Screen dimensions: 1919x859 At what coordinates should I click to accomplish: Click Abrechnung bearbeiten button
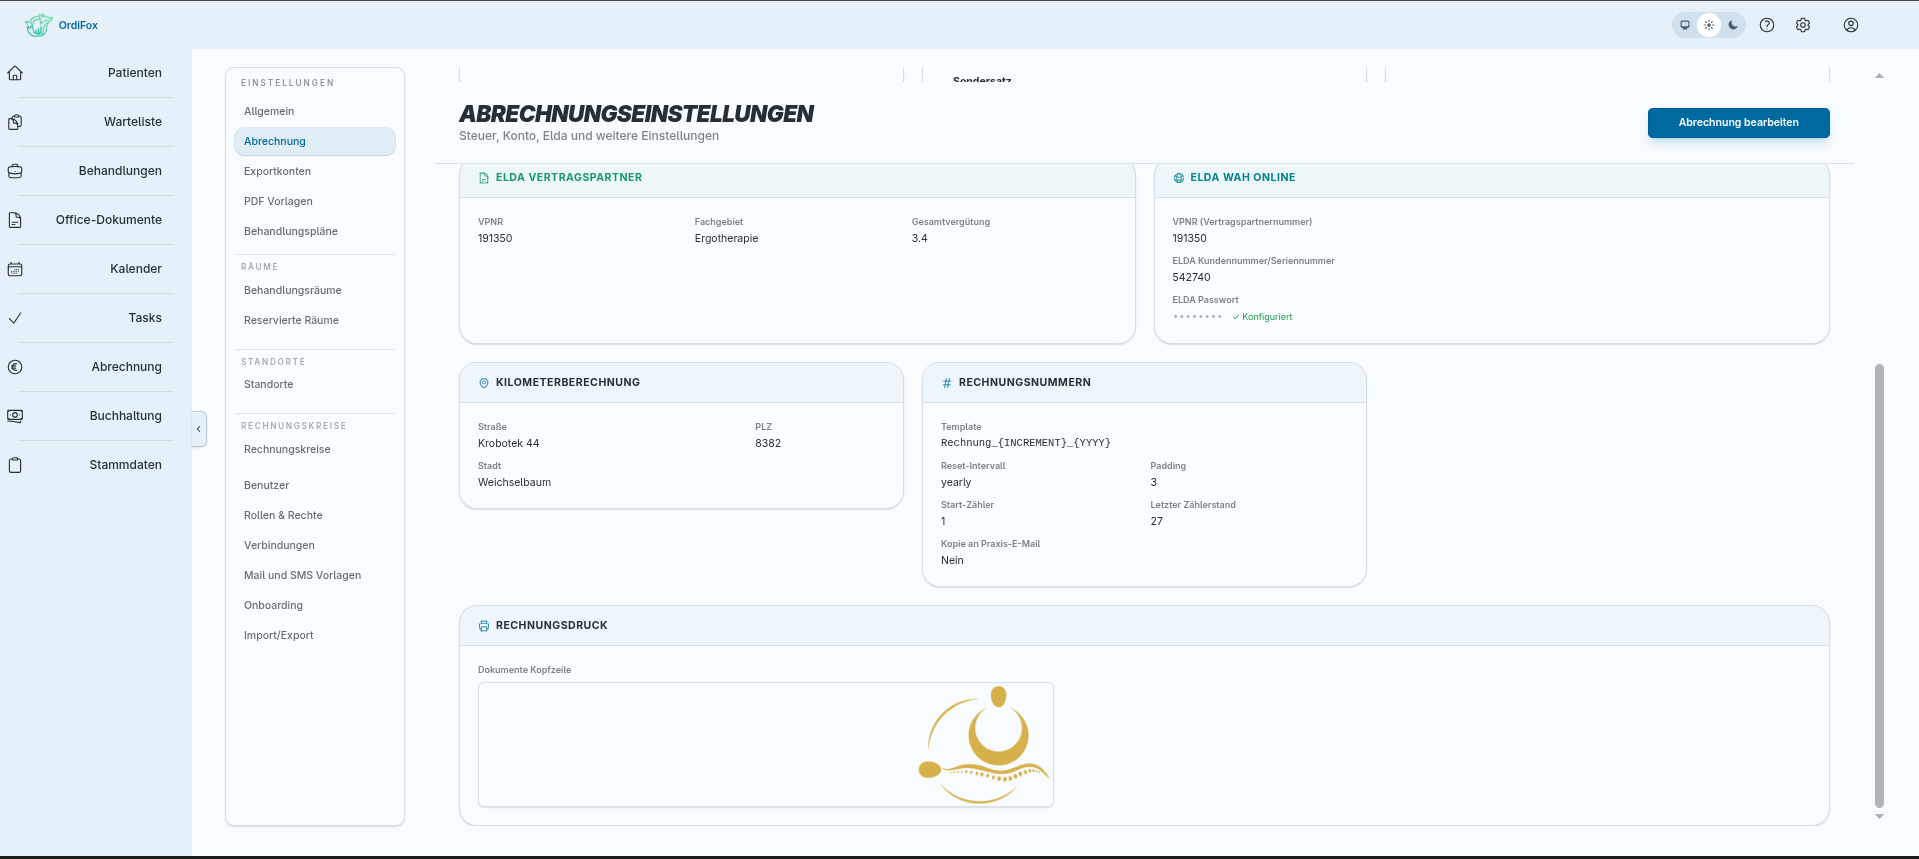pos(1738,122)
